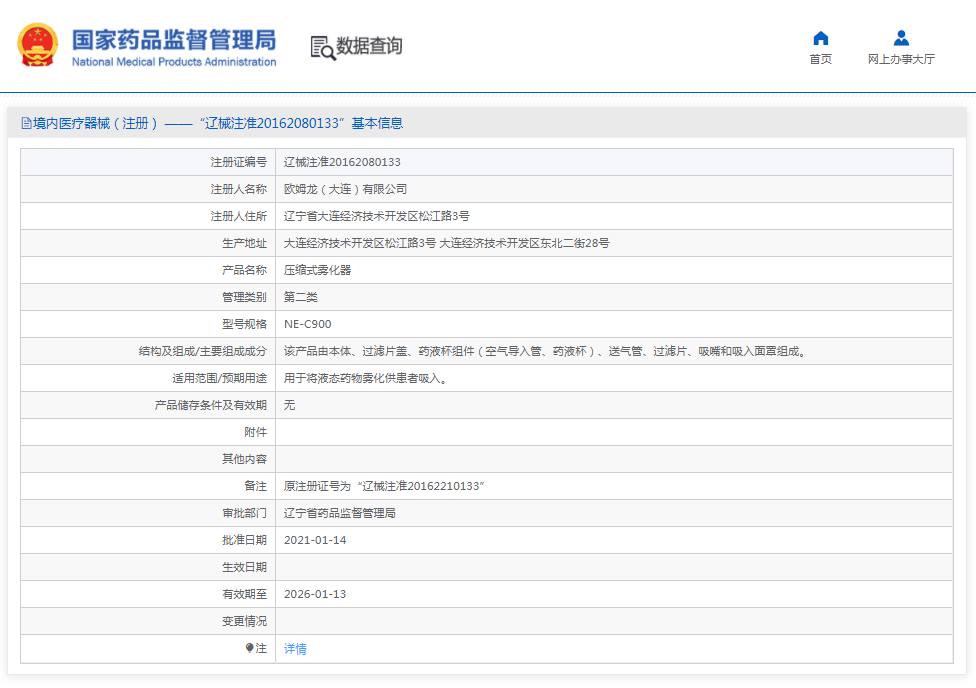Viewport: 976px width, 688px height.
Task: Click the 数据查询 magnifier document icon
Action: click(x=322, y=47)
